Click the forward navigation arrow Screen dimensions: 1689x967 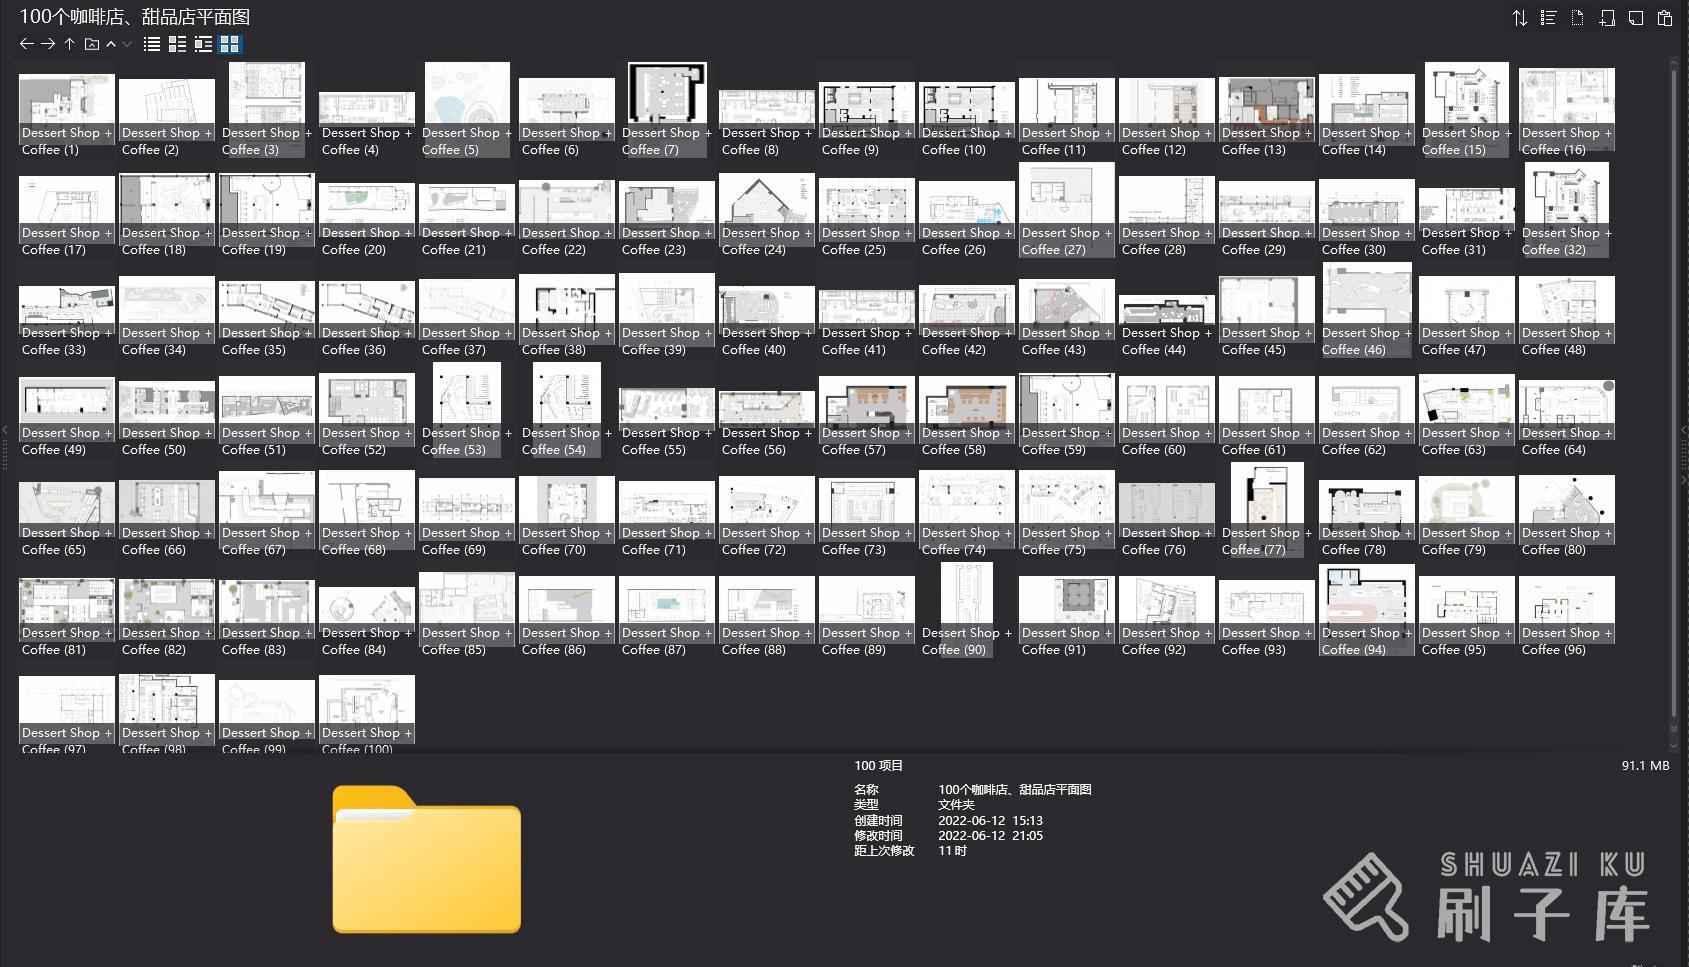(x=48, y=44)
